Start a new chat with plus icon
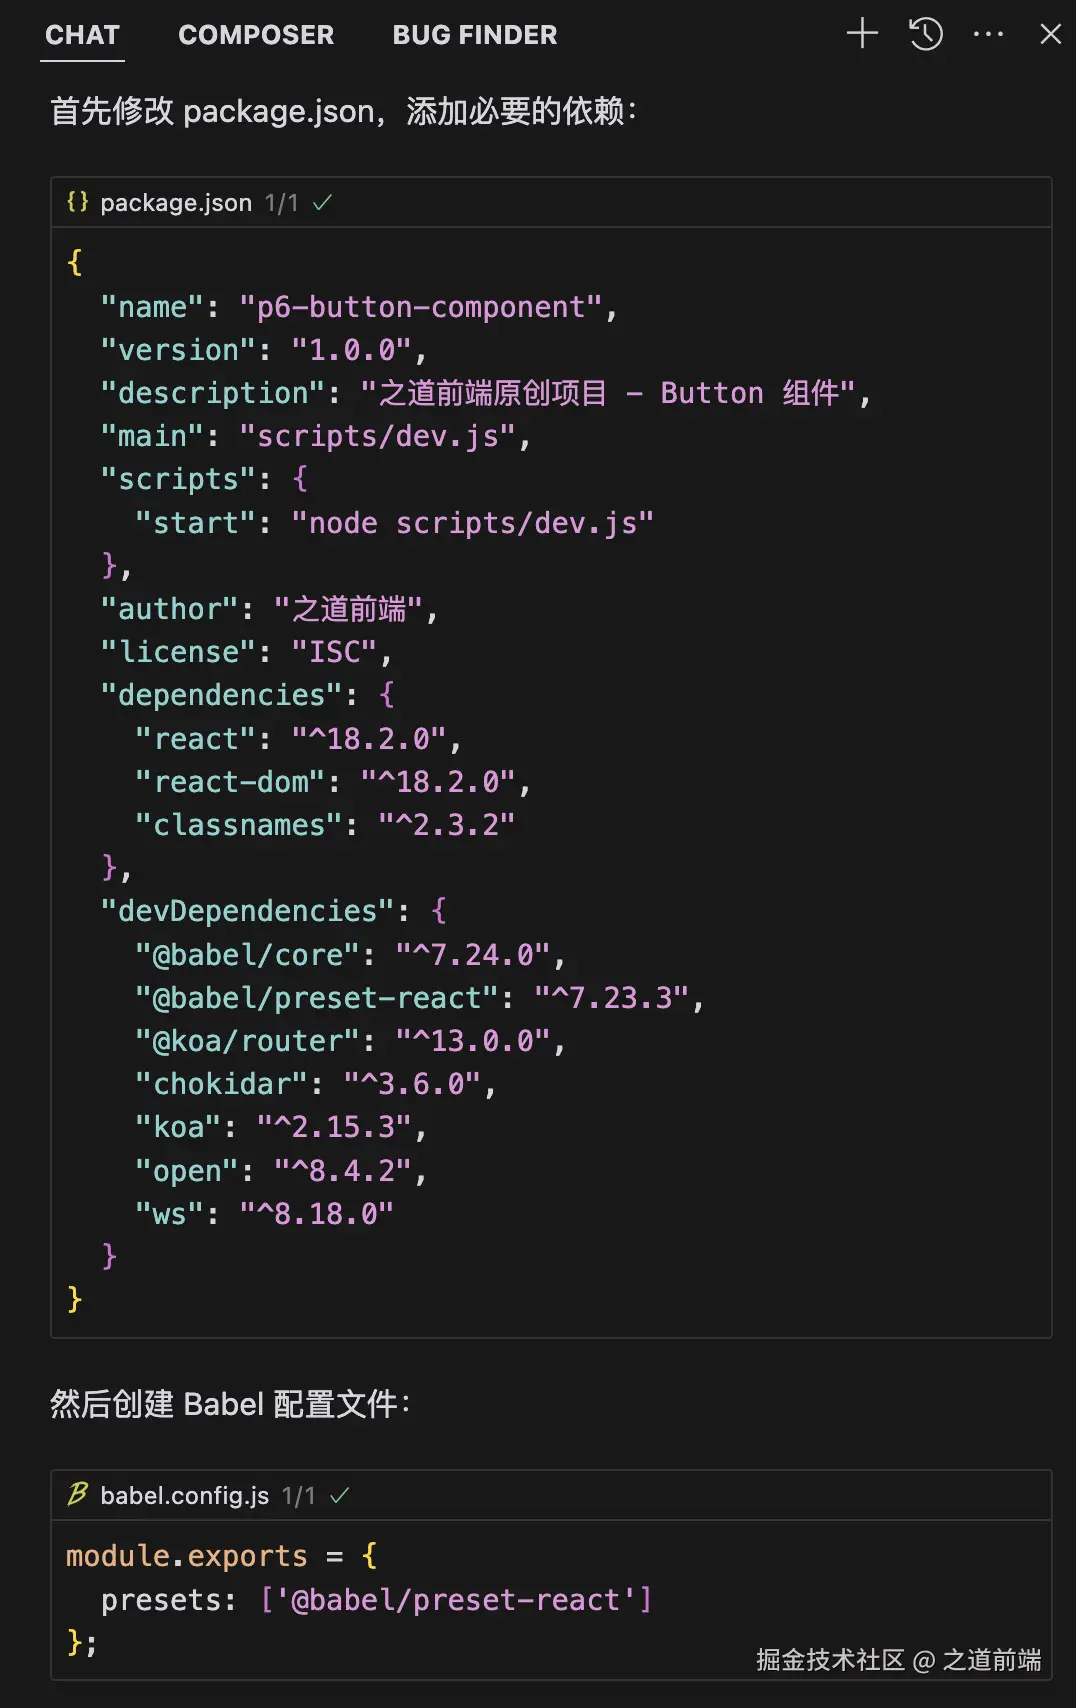The width and height of the screenshot is (1076, 1708). (x=862, y=34)
